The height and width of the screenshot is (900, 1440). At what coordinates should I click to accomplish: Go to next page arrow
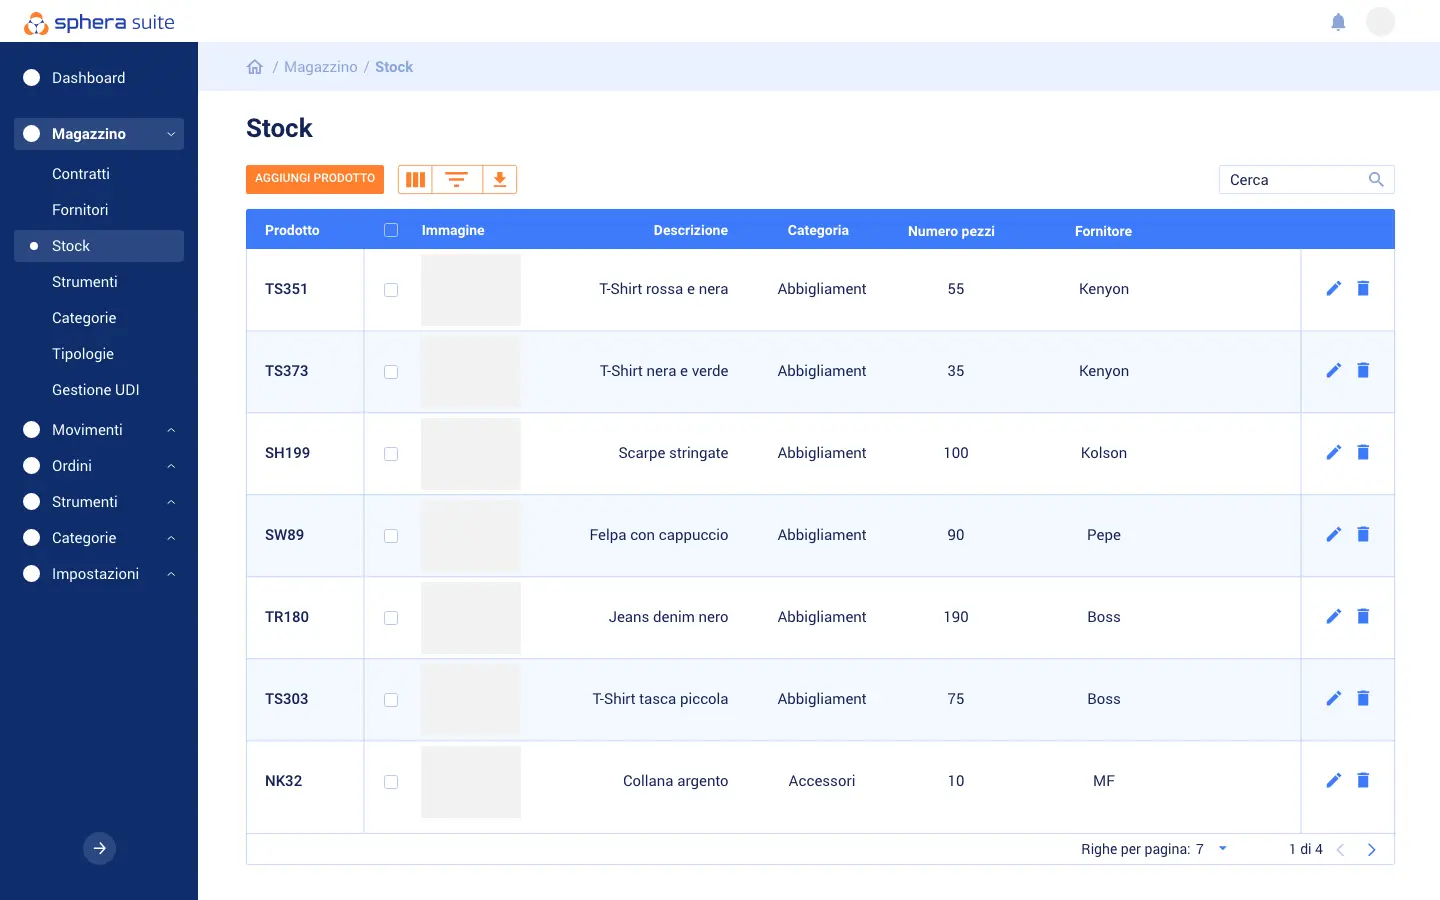1372,850
